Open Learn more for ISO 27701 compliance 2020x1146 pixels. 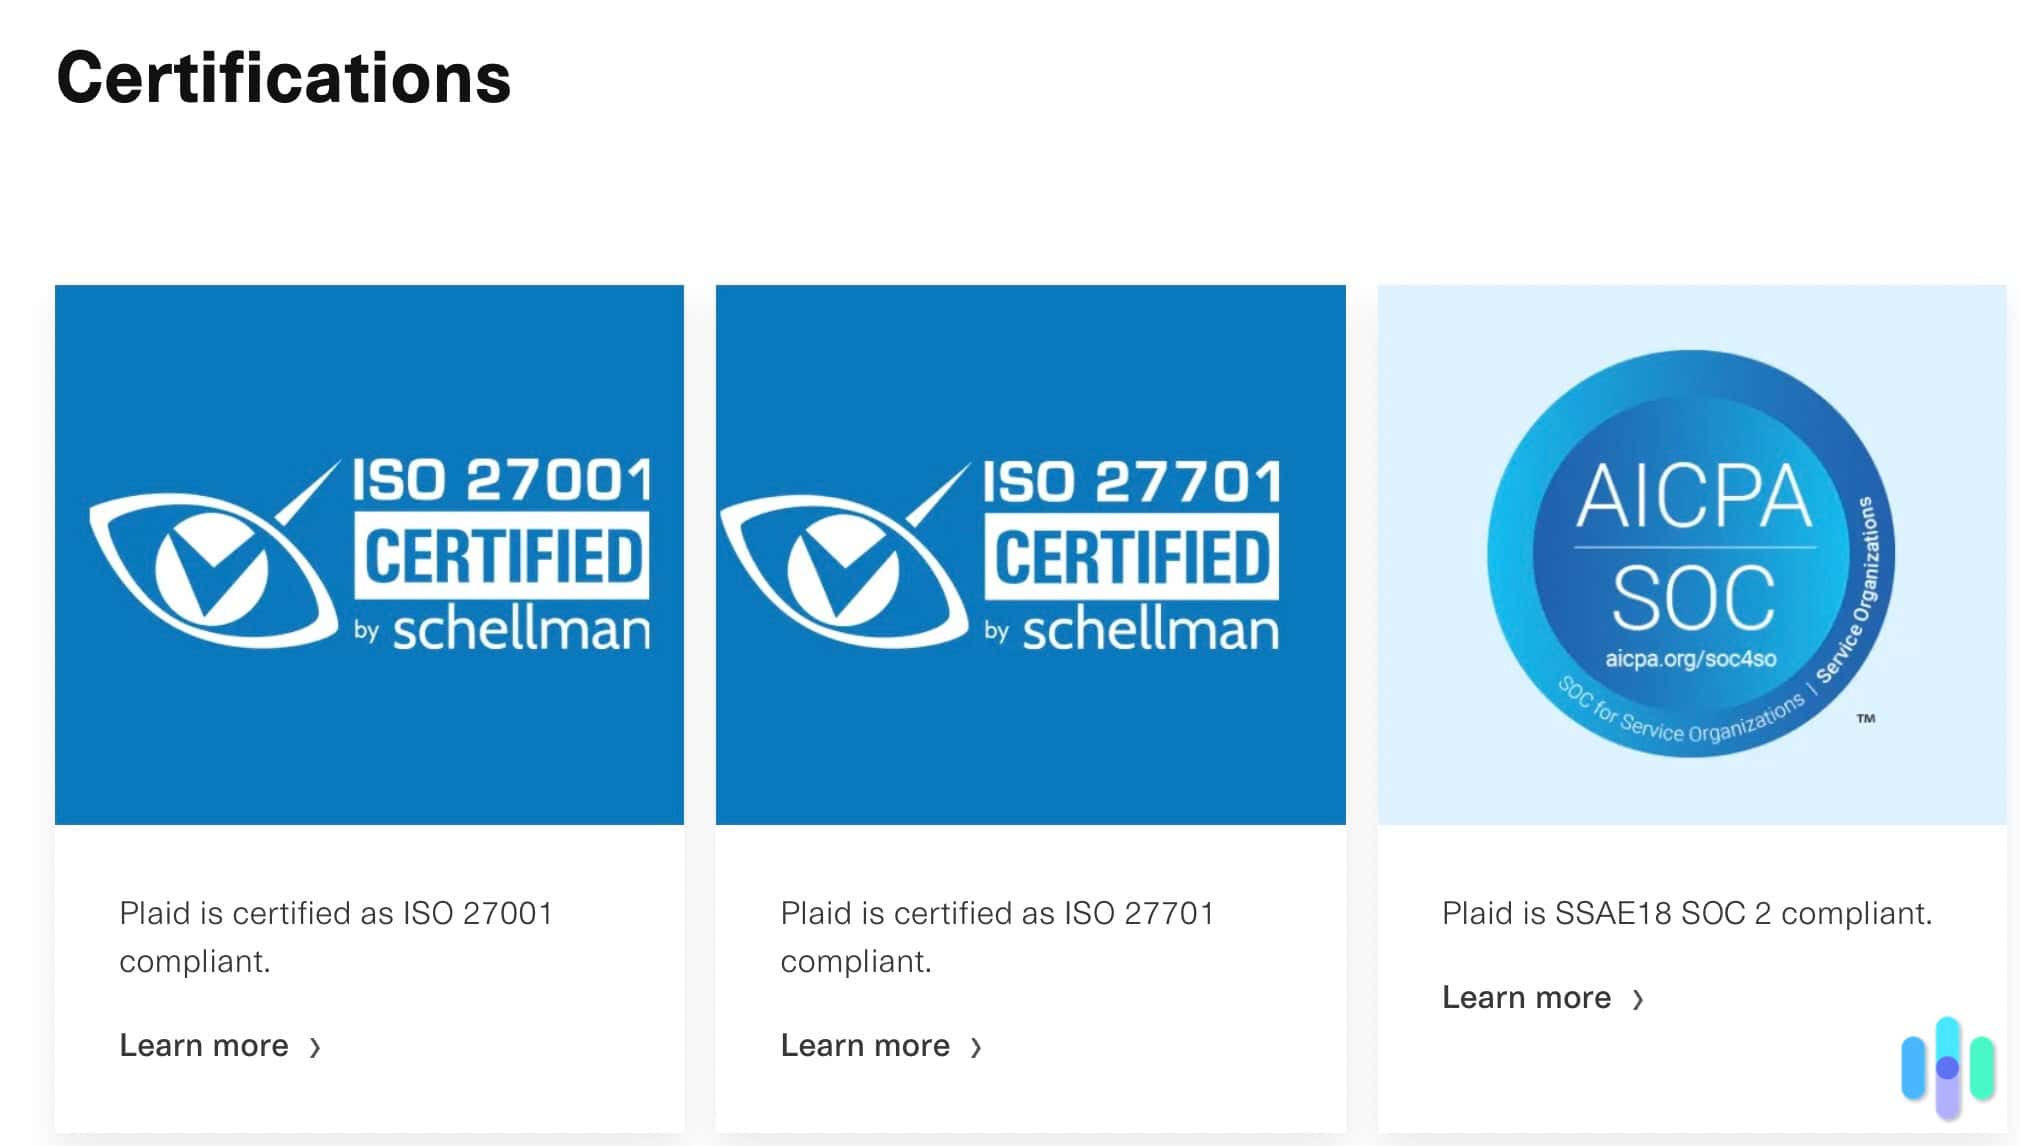pyautogui.click(x=864, y=1046)
